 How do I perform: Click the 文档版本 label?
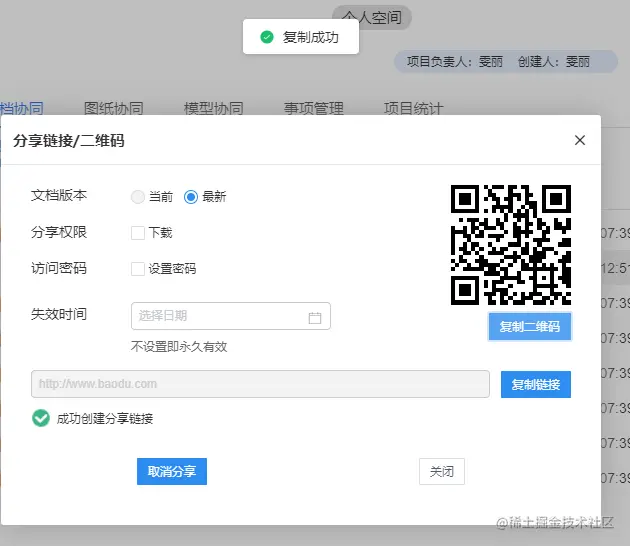[59, 195]
